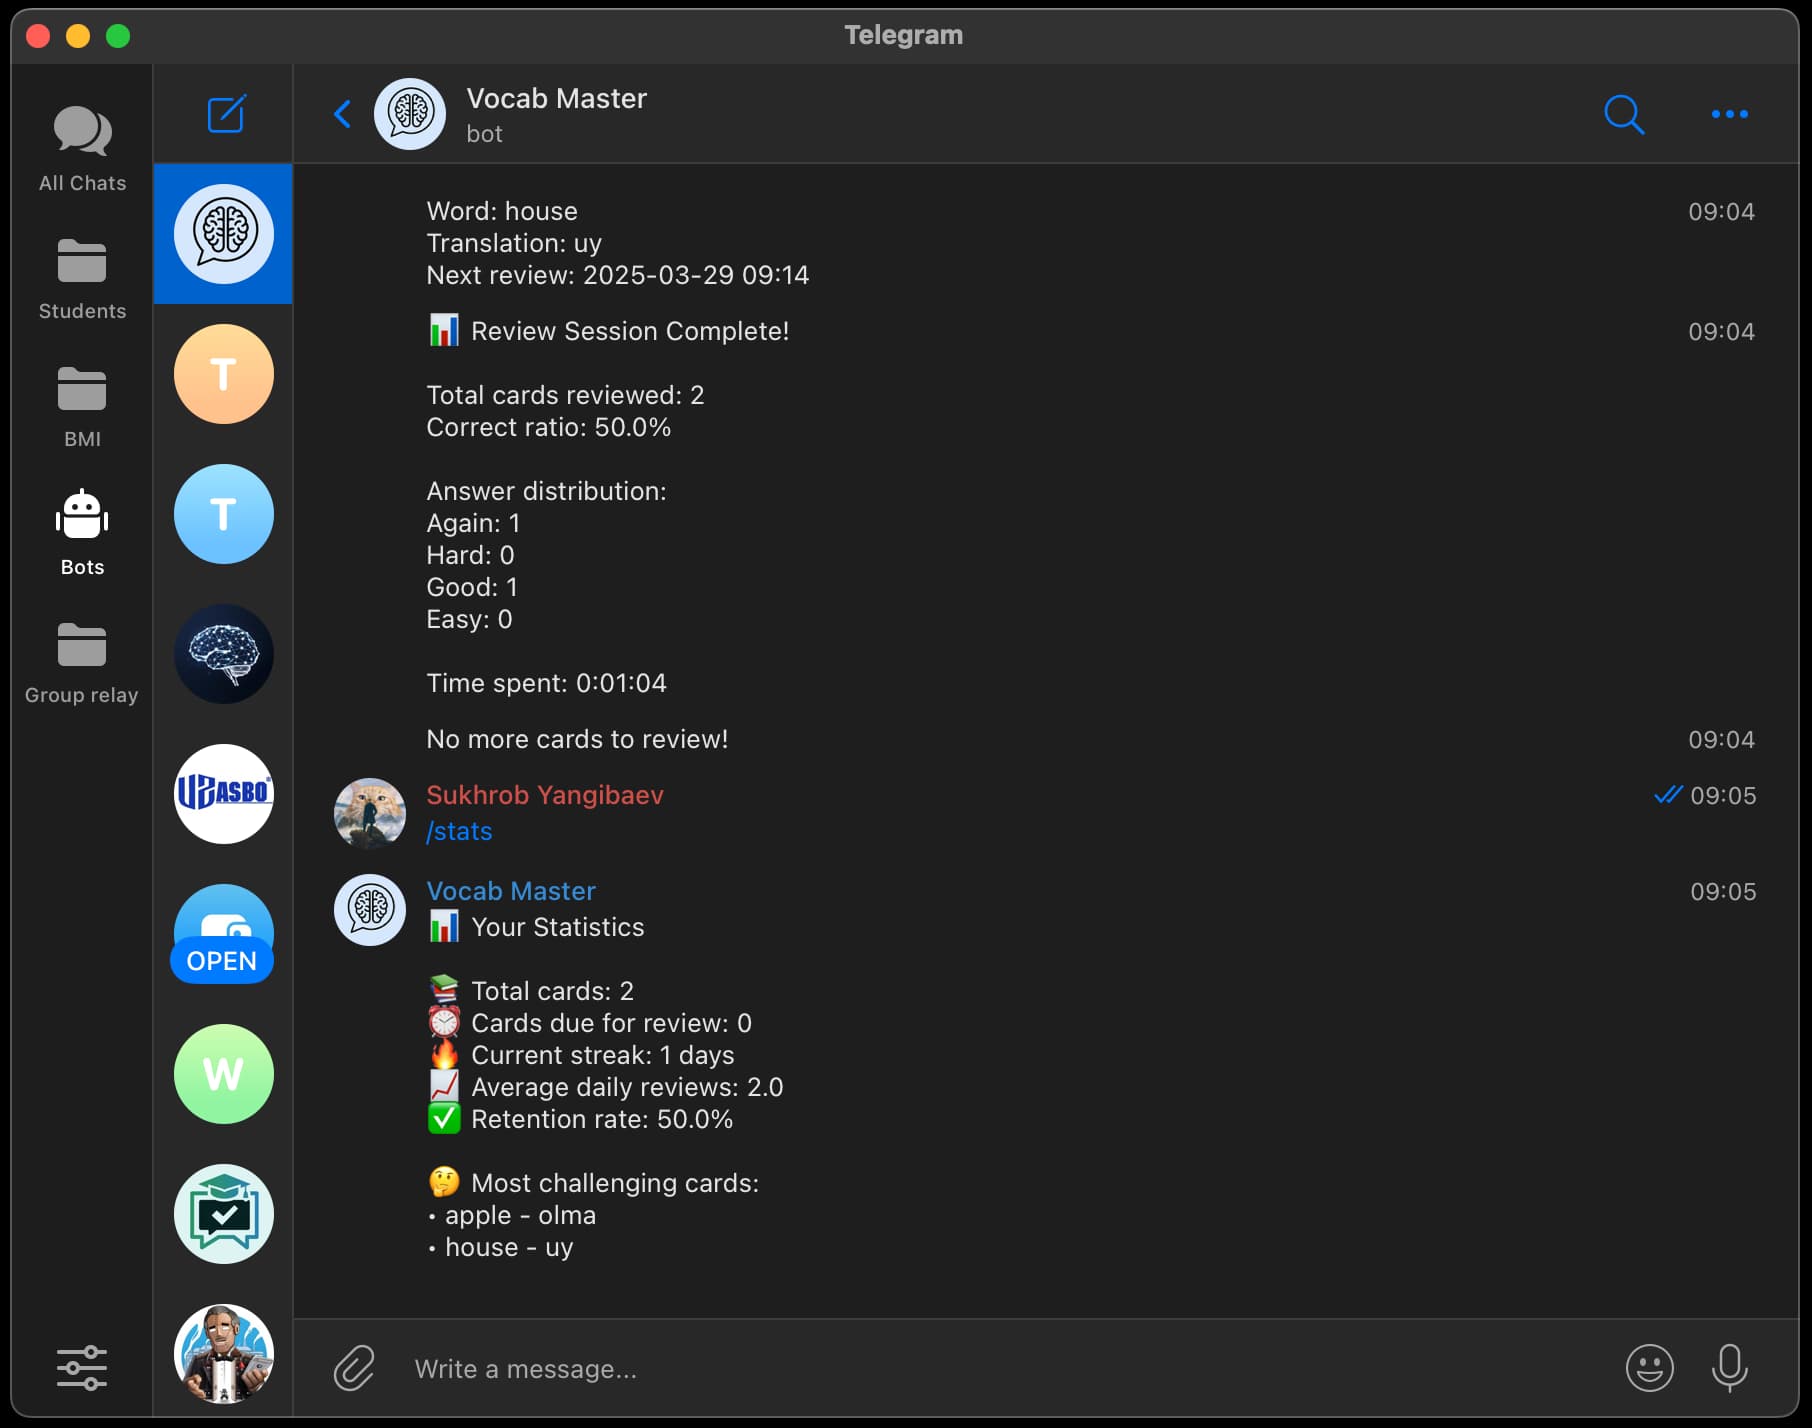Click 'Correct ratio: 50.0%' line
This screenshot has height=1428, width=1812.
(548, 427)
